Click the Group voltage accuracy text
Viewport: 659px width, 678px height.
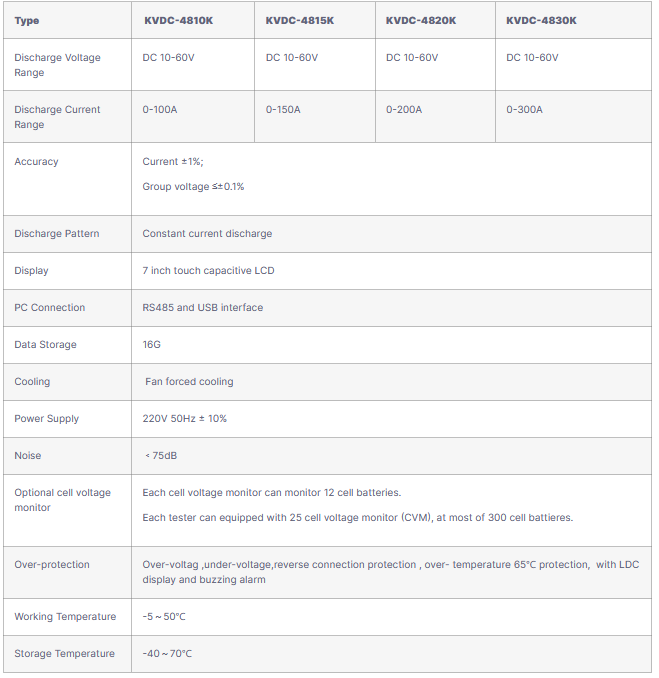(193, 186)
